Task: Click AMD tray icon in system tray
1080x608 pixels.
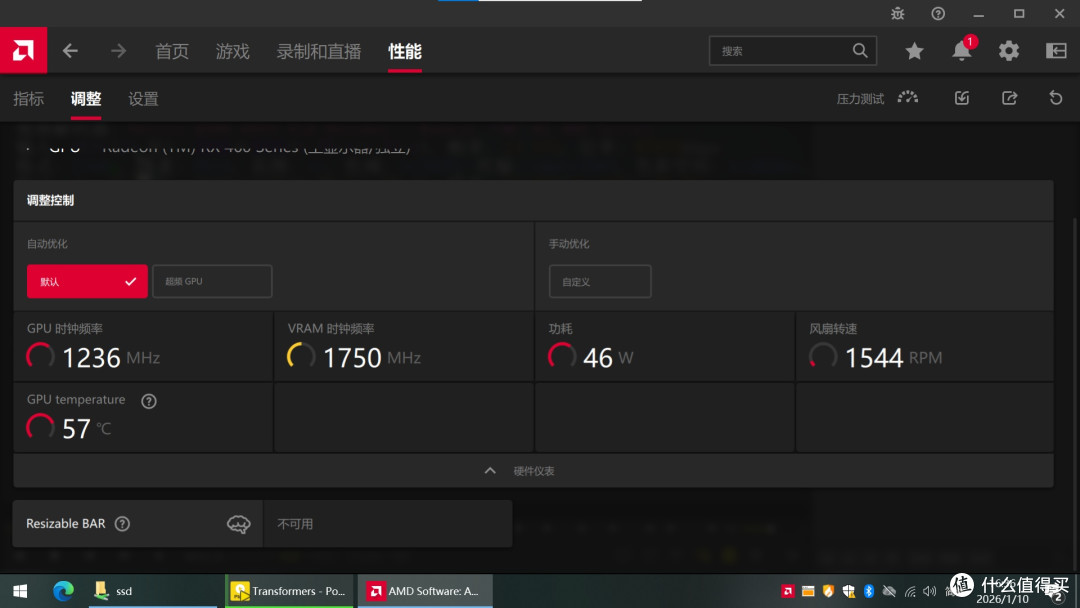Action: pyautogui.click(x=787, y=591)
